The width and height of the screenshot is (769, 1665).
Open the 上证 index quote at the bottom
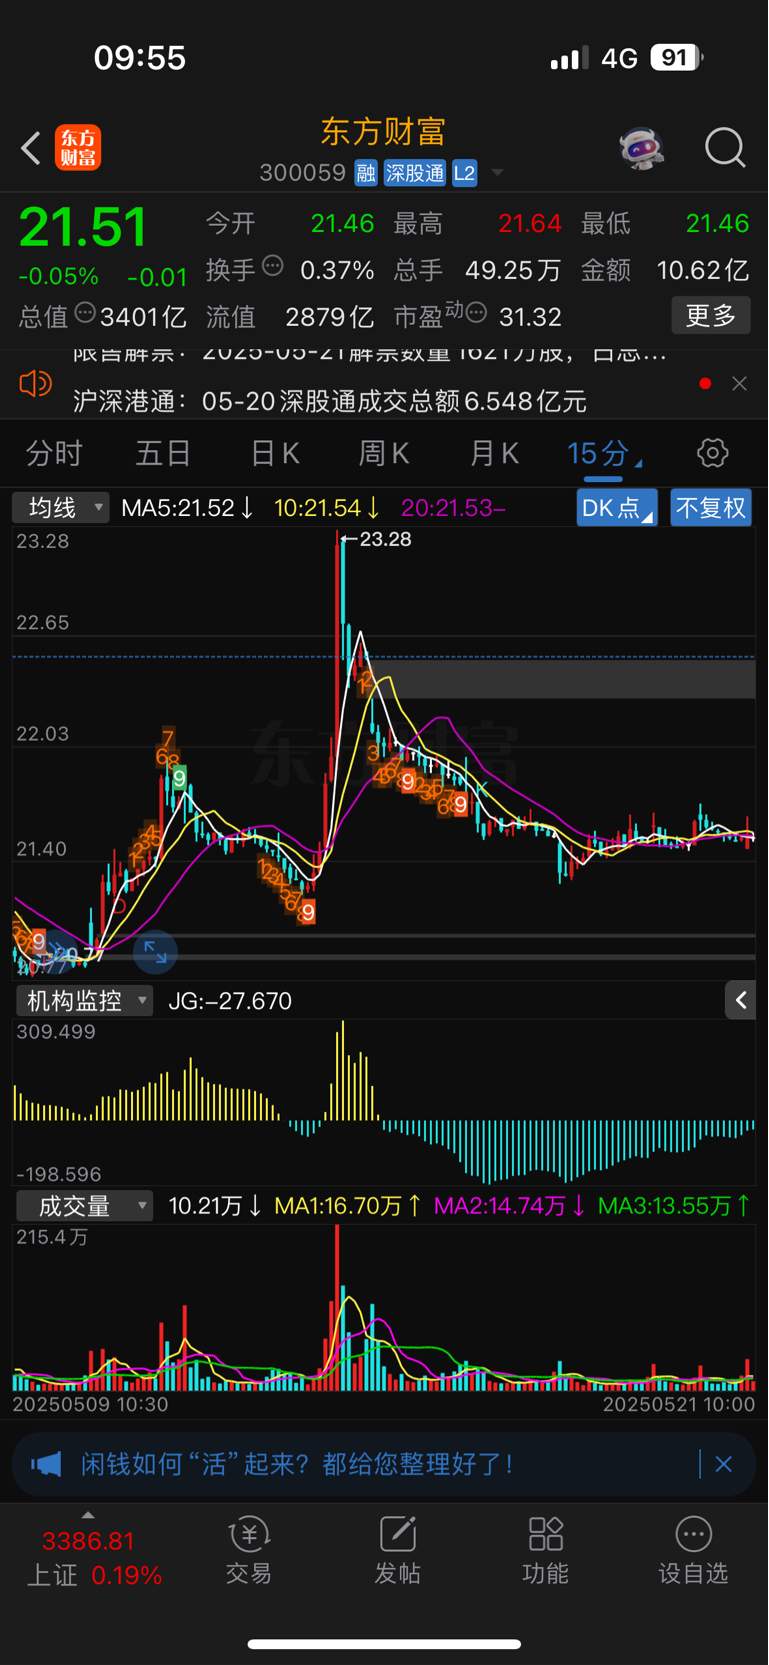94,1558
